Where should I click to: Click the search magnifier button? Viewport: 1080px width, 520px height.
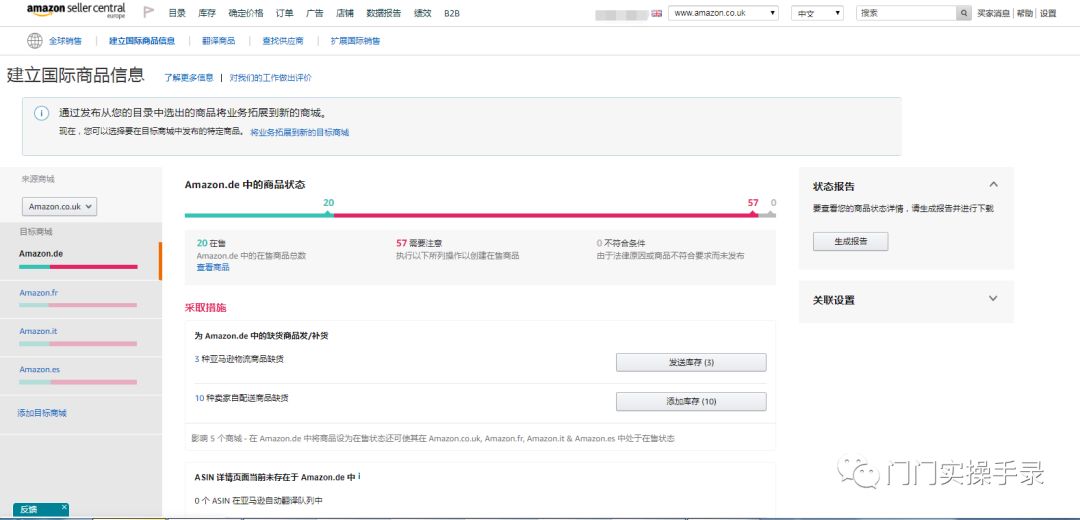click(x=964, y=13)
